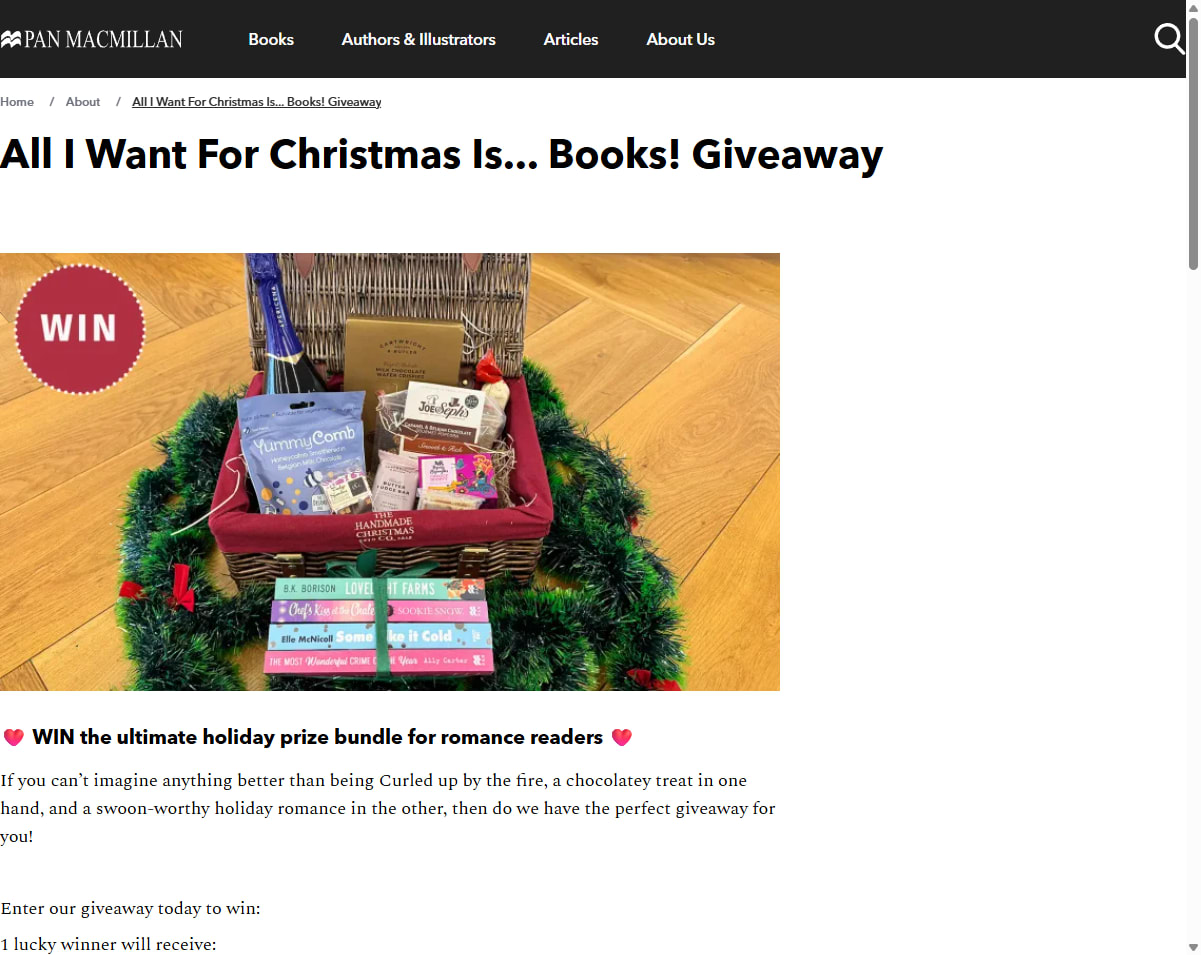Click the page scrollbar thumb
The width and height of the screenshot is (1201, 955).
coord(1193,142)
